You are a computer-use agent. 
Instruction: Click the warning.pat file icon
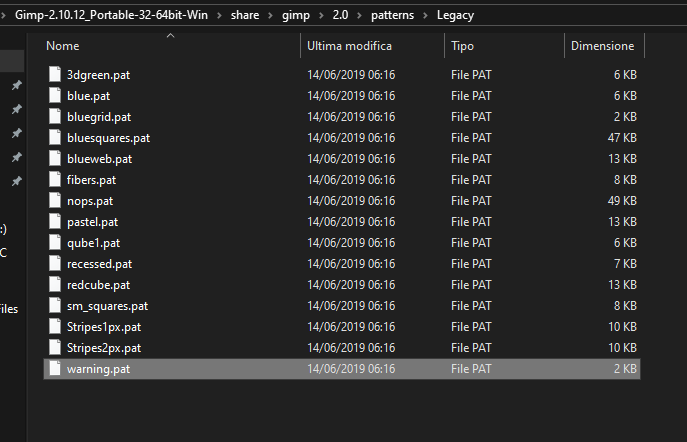click(x=55, y=368)
